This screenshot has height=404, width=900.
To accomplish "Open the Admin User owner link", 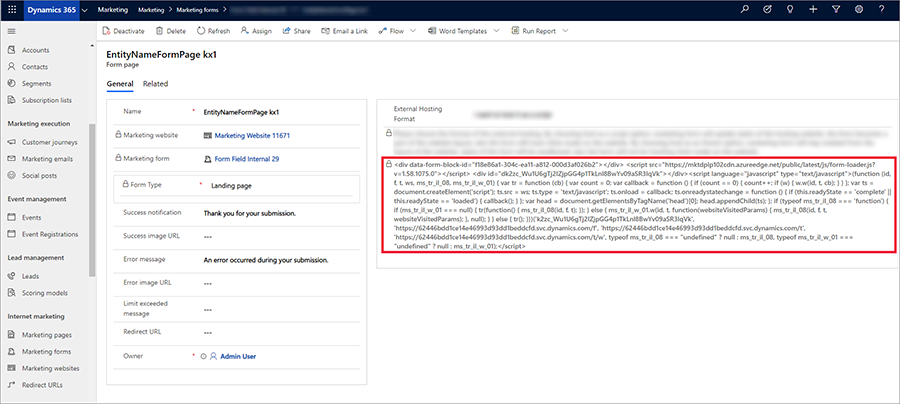I will [x=238, y=356].
